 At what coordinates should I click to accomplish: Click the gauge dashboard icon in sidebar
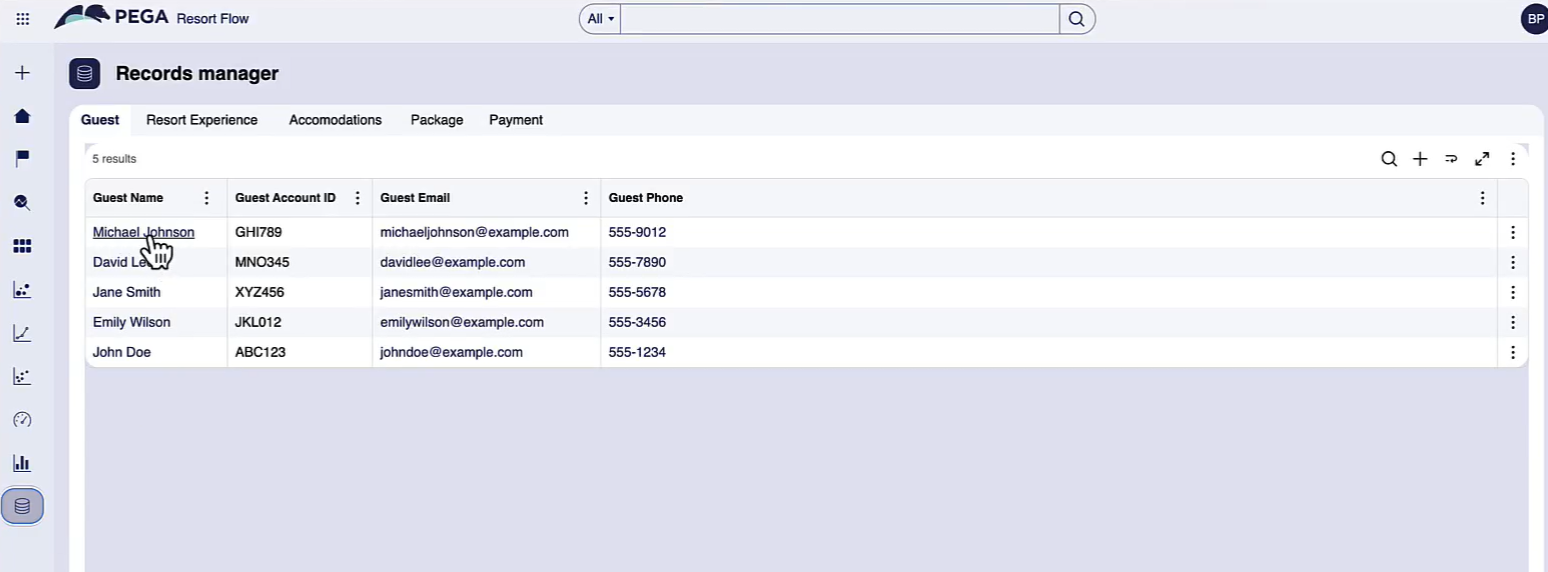(x=22, y=420)
